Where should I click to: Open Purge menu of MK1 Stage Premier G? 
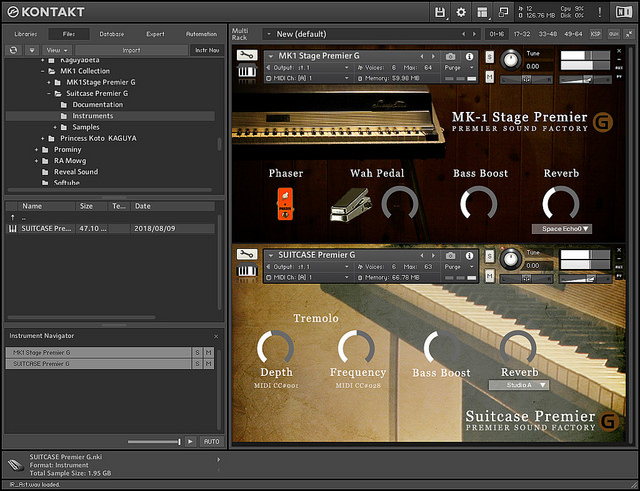pos(459,68)
